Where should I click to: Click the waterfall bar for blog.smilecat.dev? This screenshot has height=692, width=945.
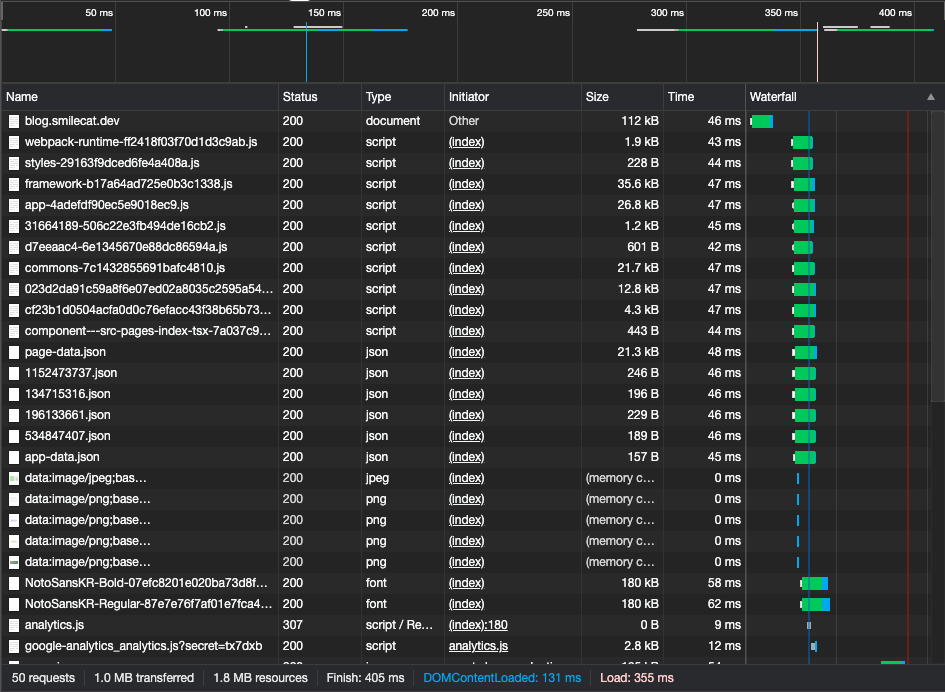(762, 121)
